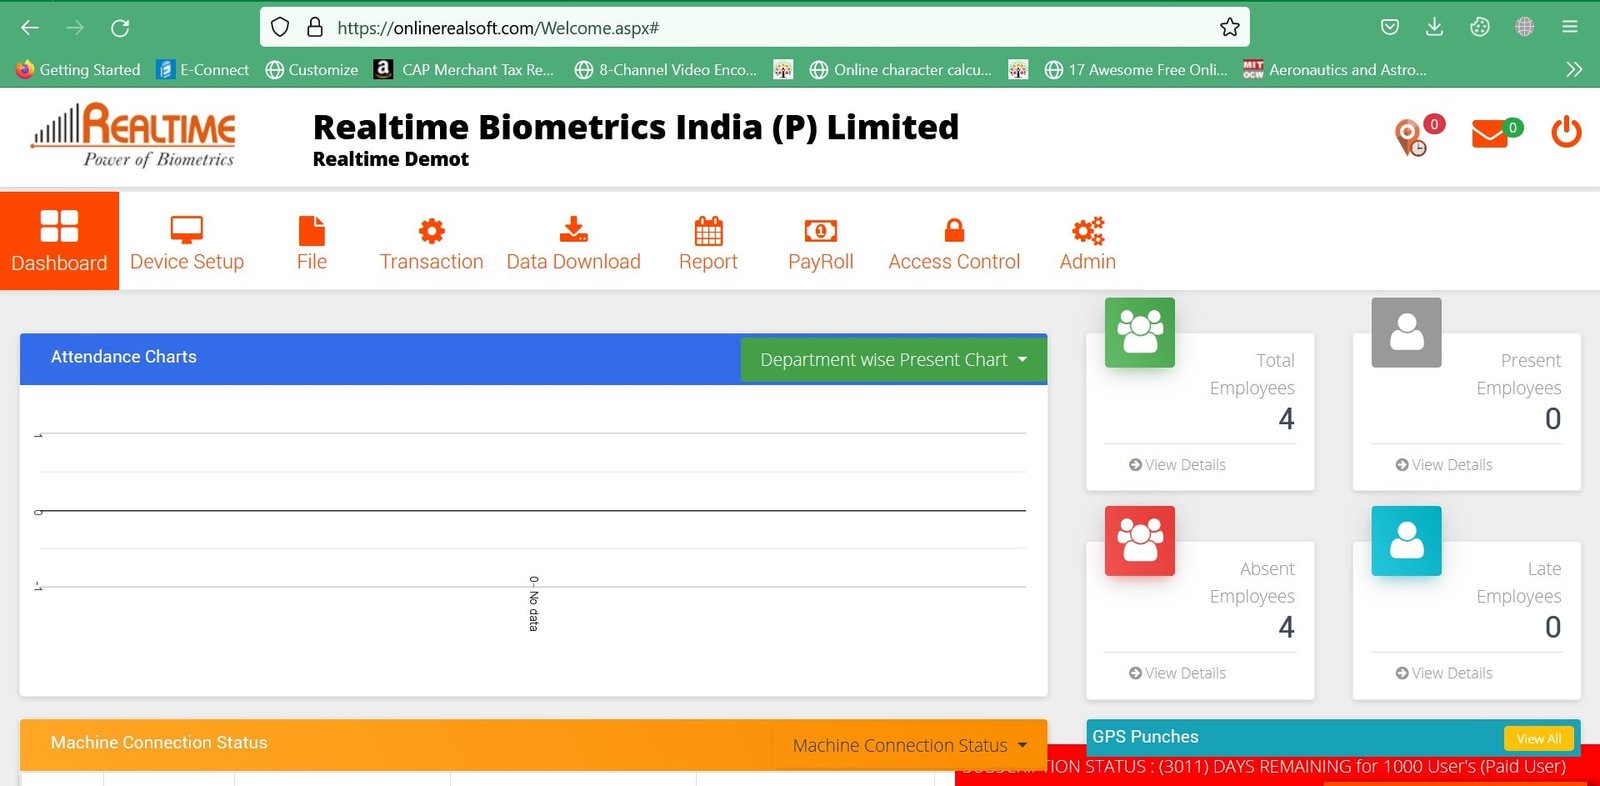Open CAP Merchant Tax bookmark

click(x=464, y=69)
